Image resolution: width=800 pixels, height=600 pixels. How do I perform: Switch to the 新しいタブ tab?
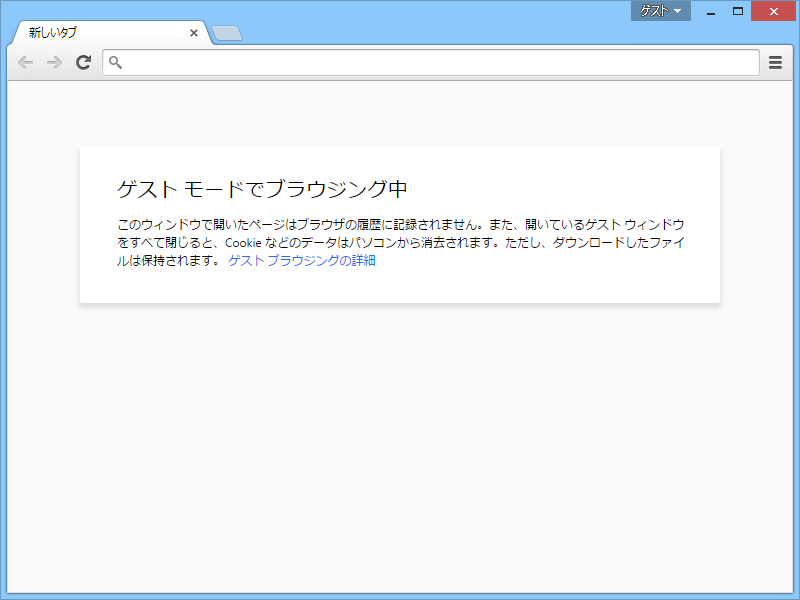100,32
